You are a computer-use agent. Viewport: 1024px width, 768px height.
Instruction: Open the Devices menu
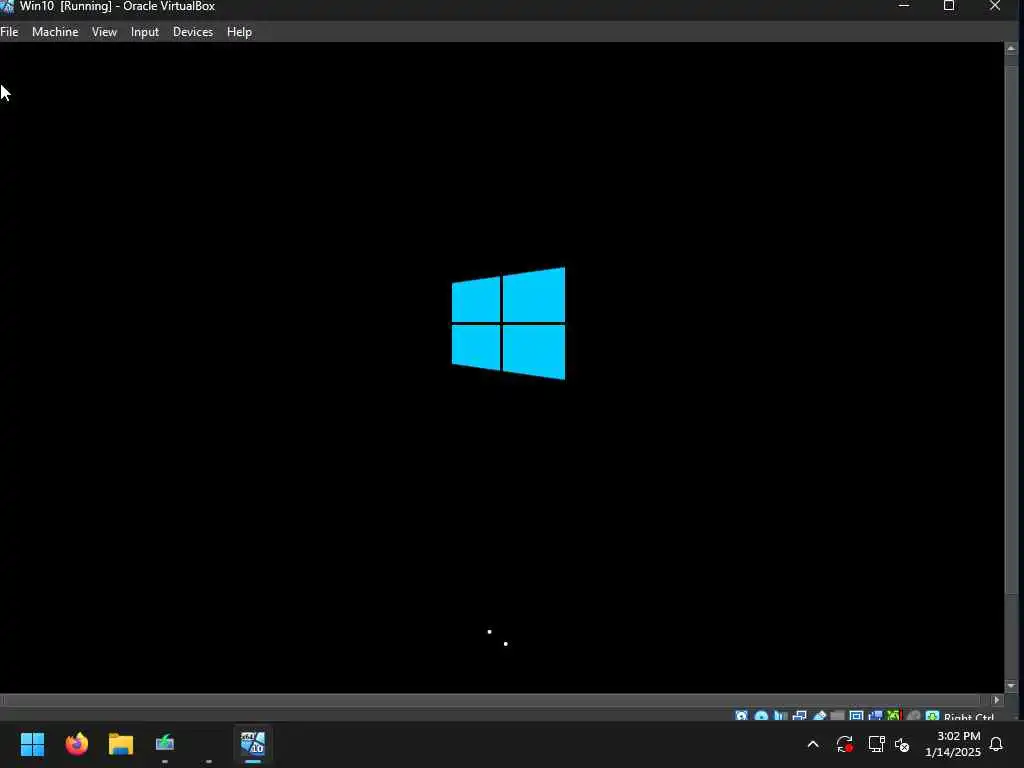coord(193,31)
